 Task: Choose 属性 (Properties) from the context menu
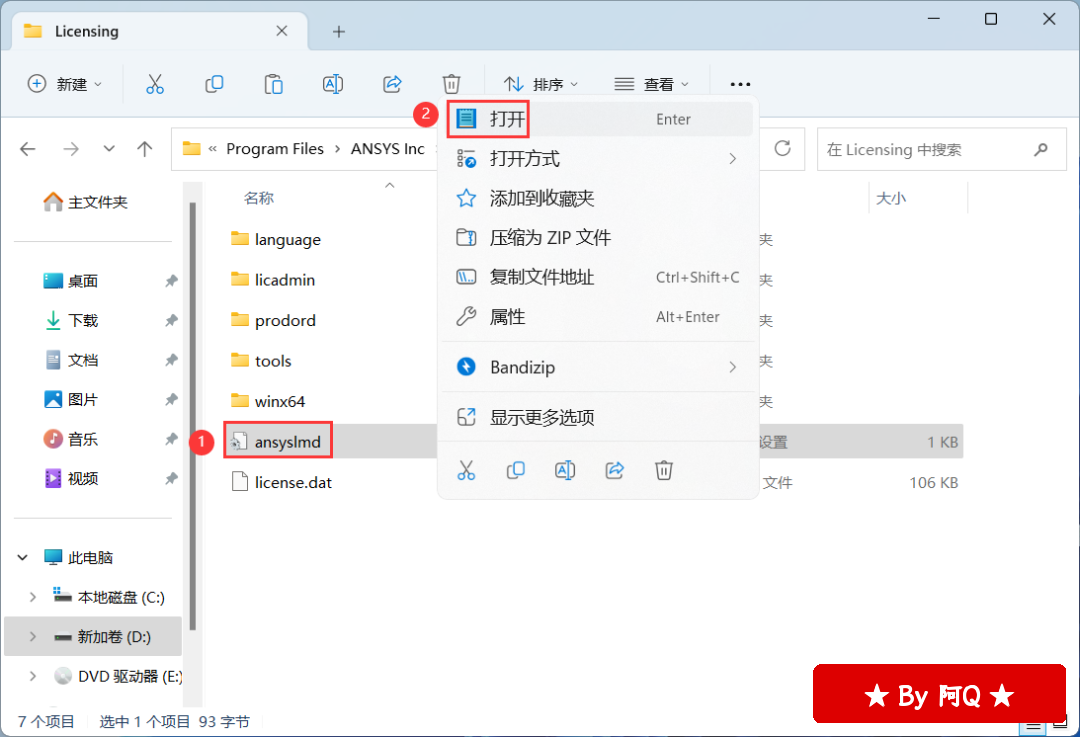(507, 317)
